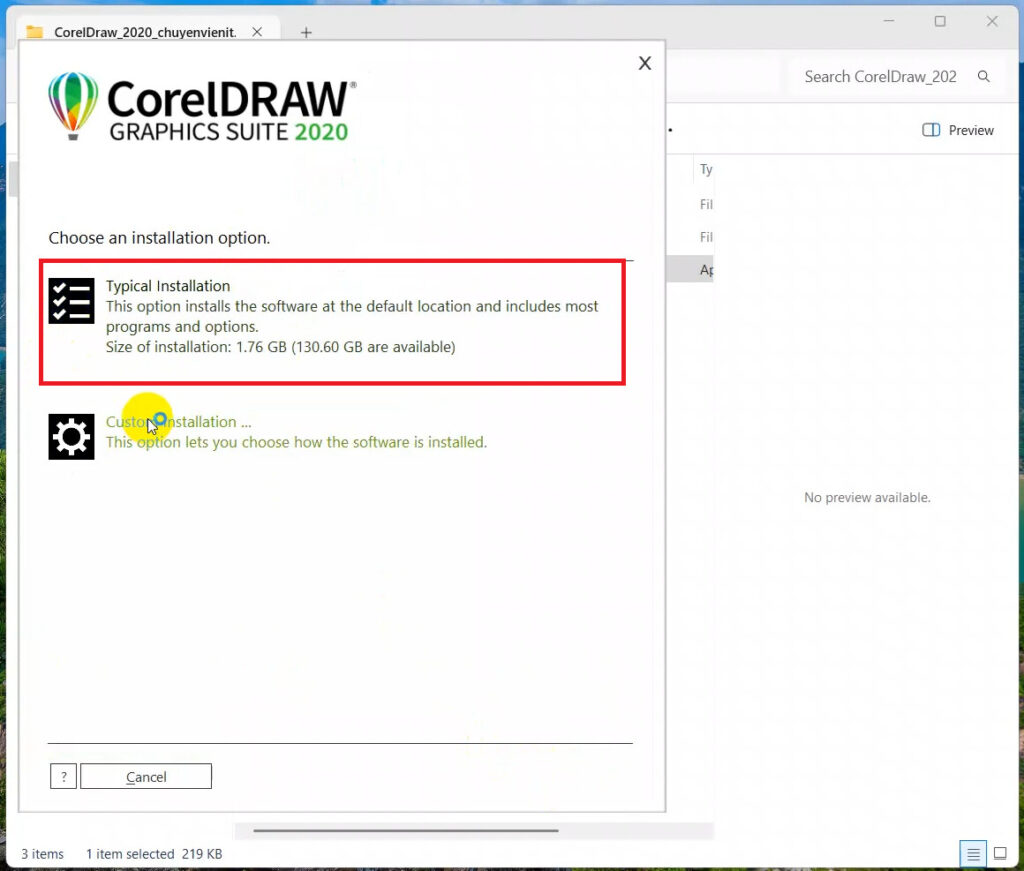Click the CorelDRAW balloon logo
The height and width of the screenshot is (871, 1024).
point(74,105)
